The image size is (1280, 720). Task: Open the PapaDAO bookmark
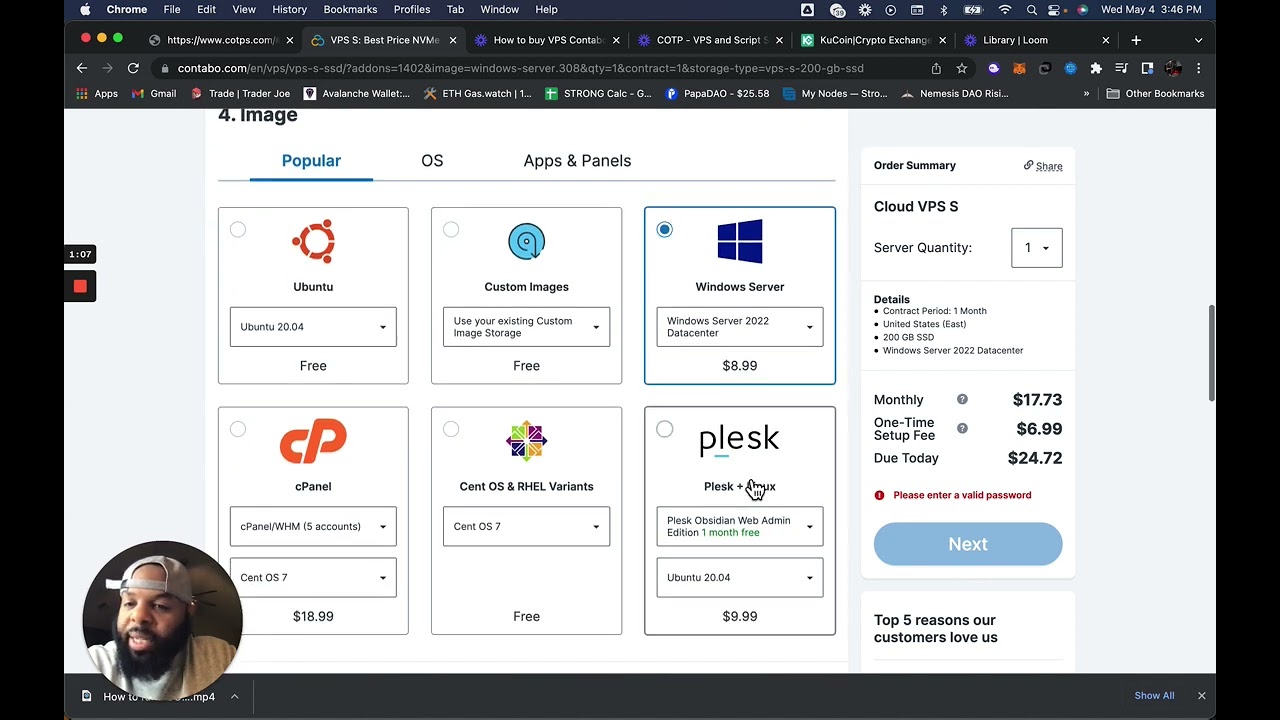(x=717, y=93)
